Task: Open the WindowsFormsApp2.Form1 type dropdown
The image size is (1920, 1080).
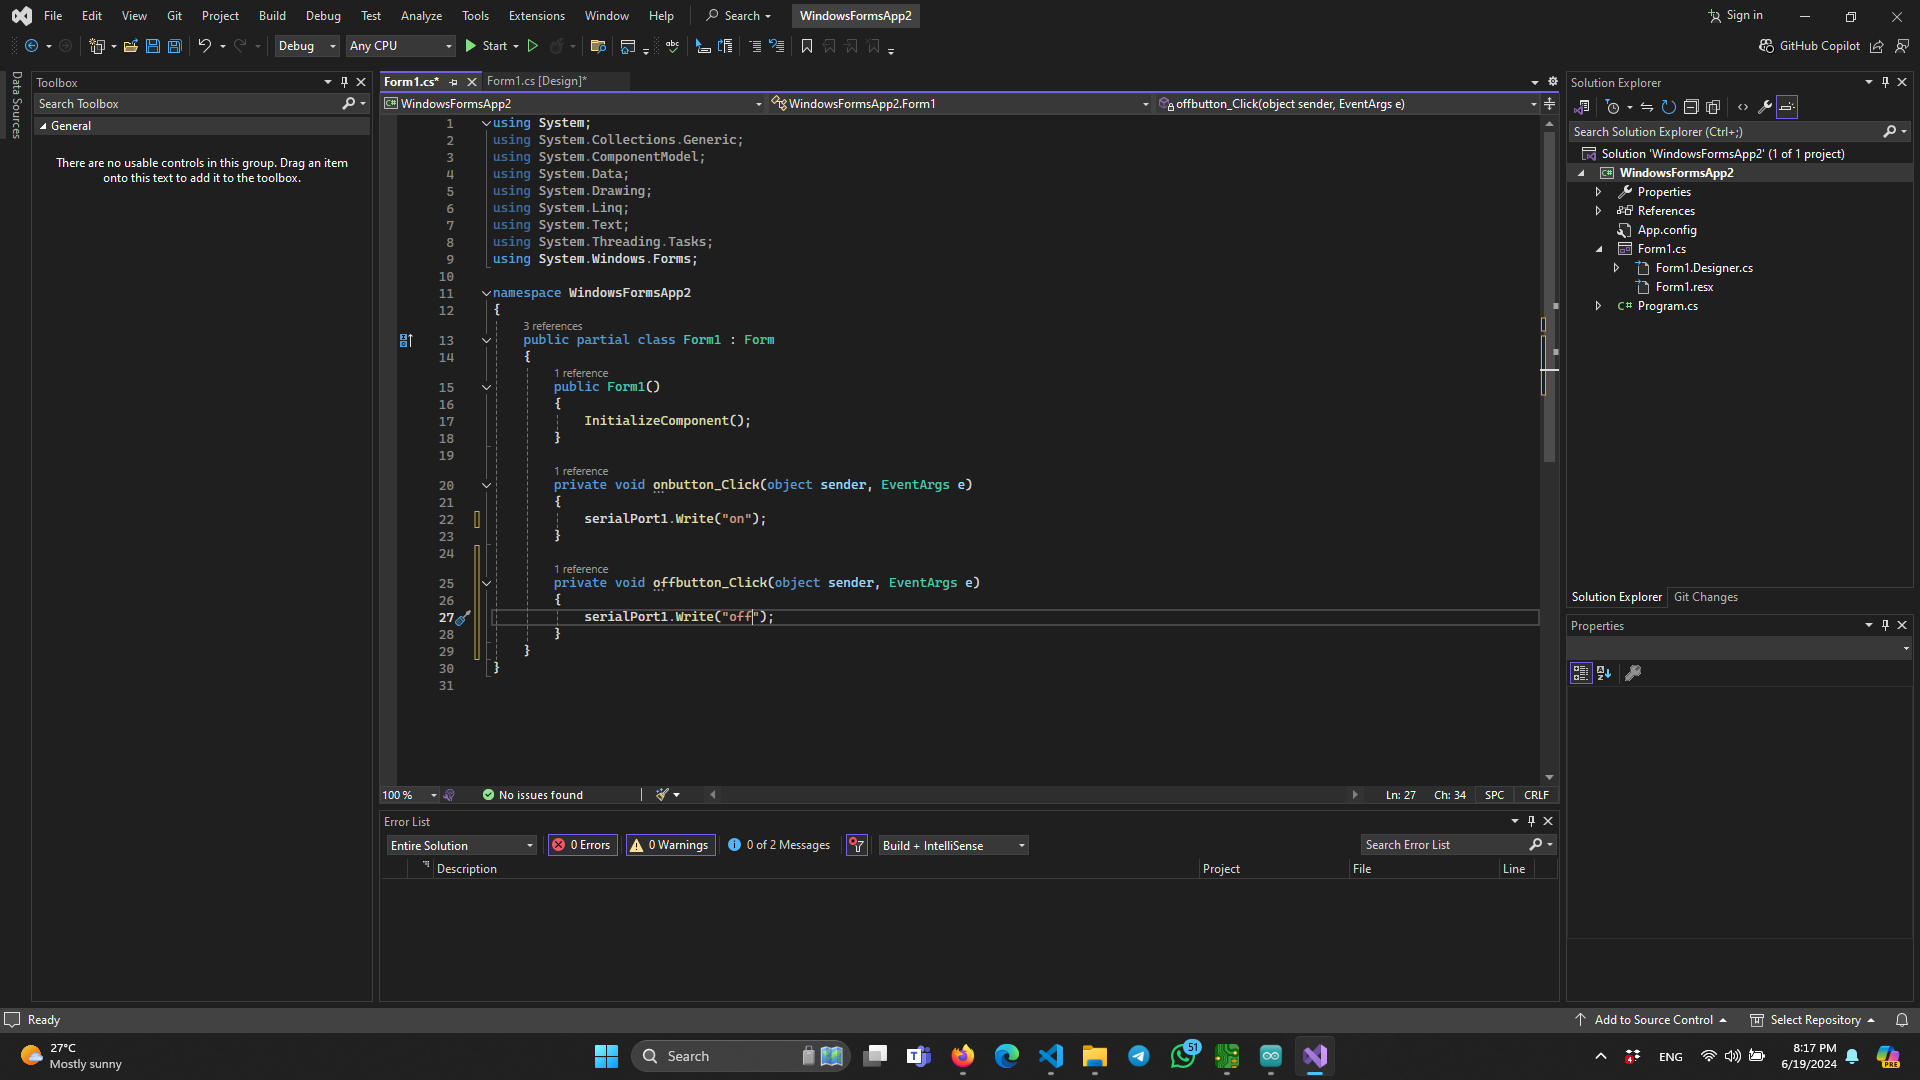Action: click(961, 104)
